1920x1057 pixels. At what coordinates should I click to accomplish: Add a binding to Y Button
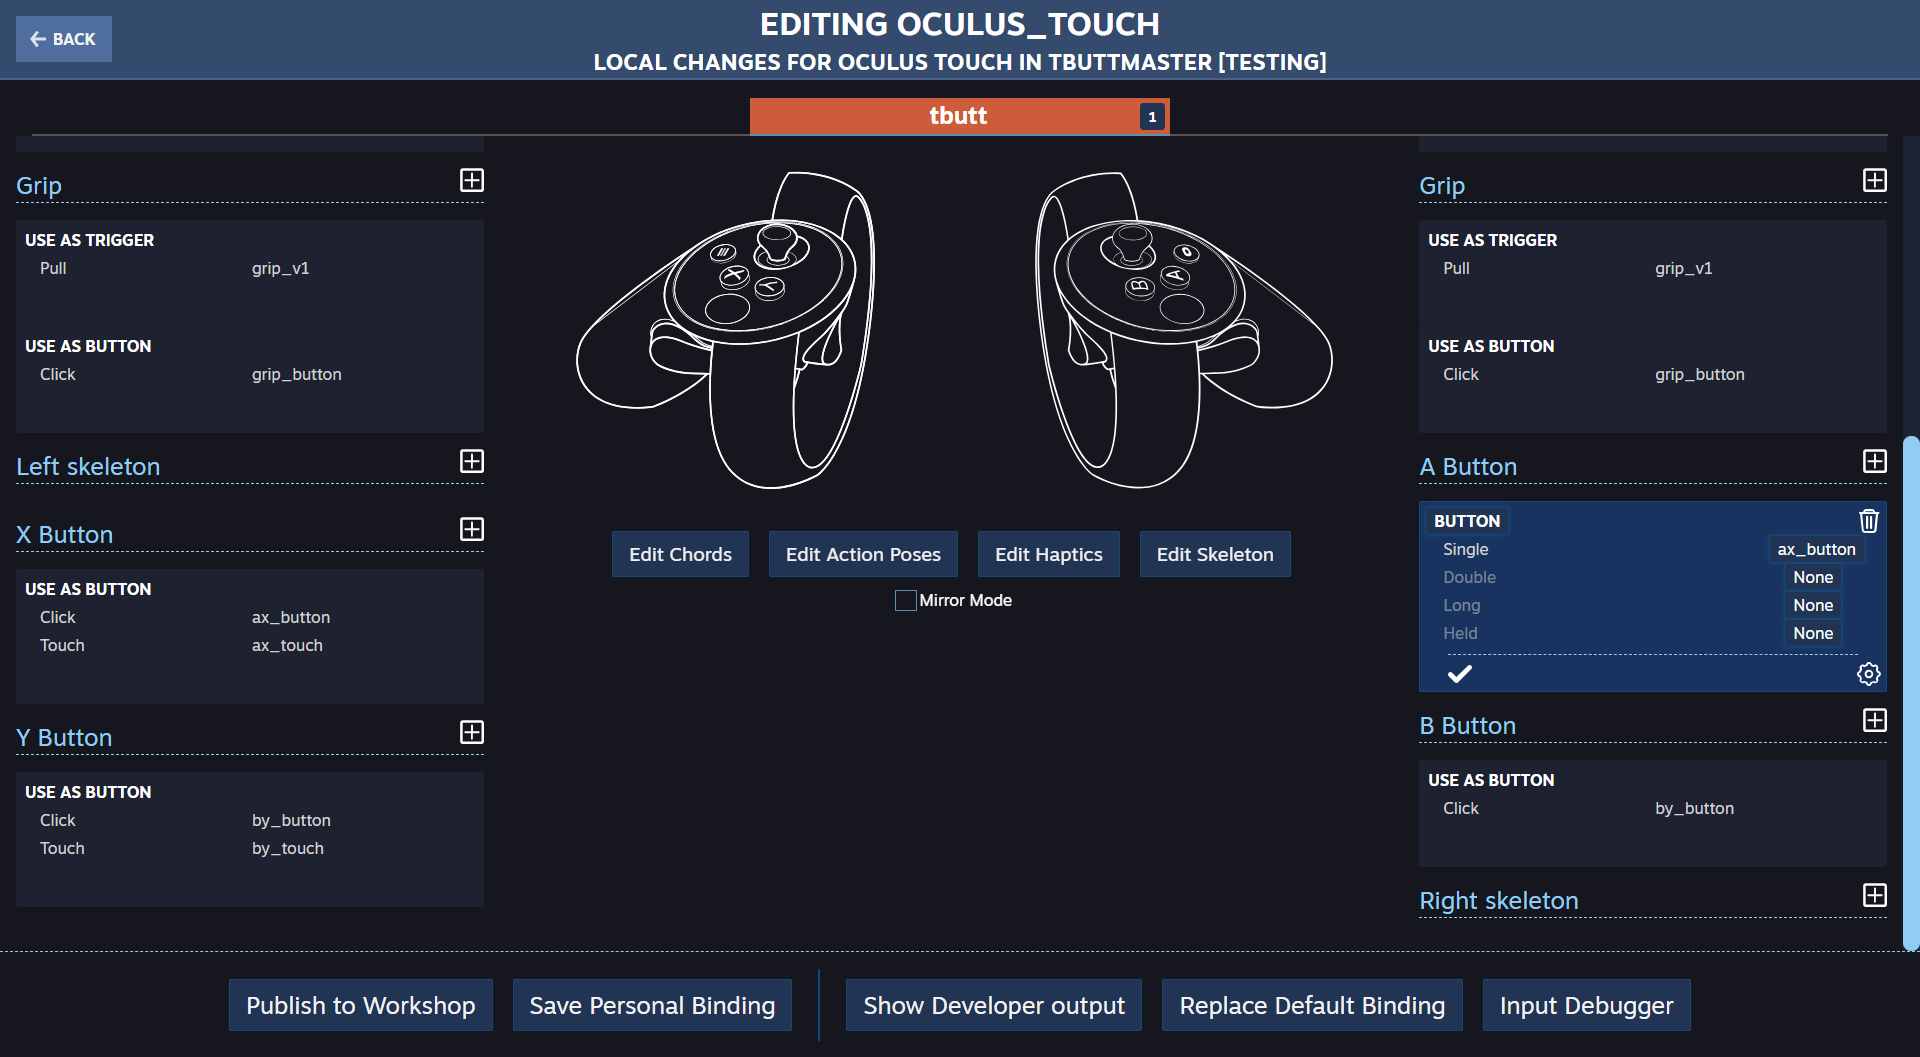click(472, 732)
